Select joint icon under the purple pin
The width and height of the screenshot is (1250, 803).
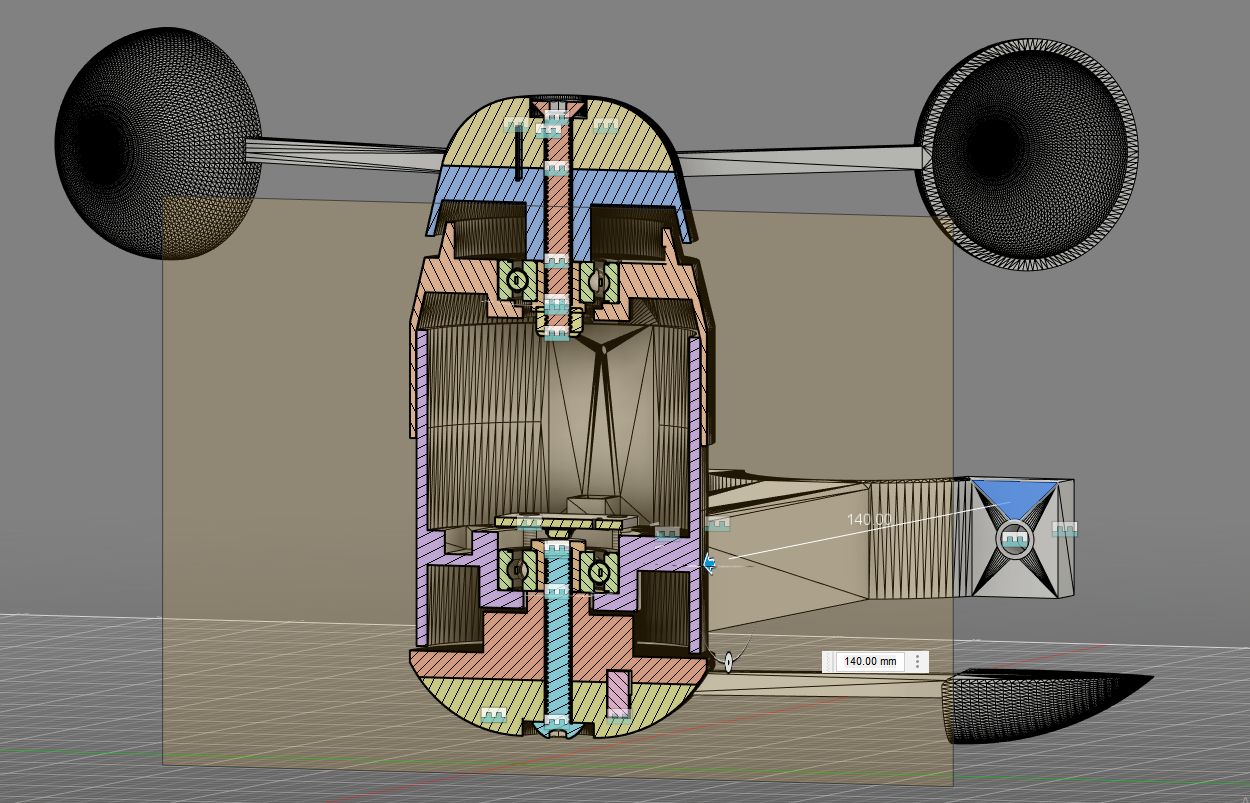[x=619, y=714]
